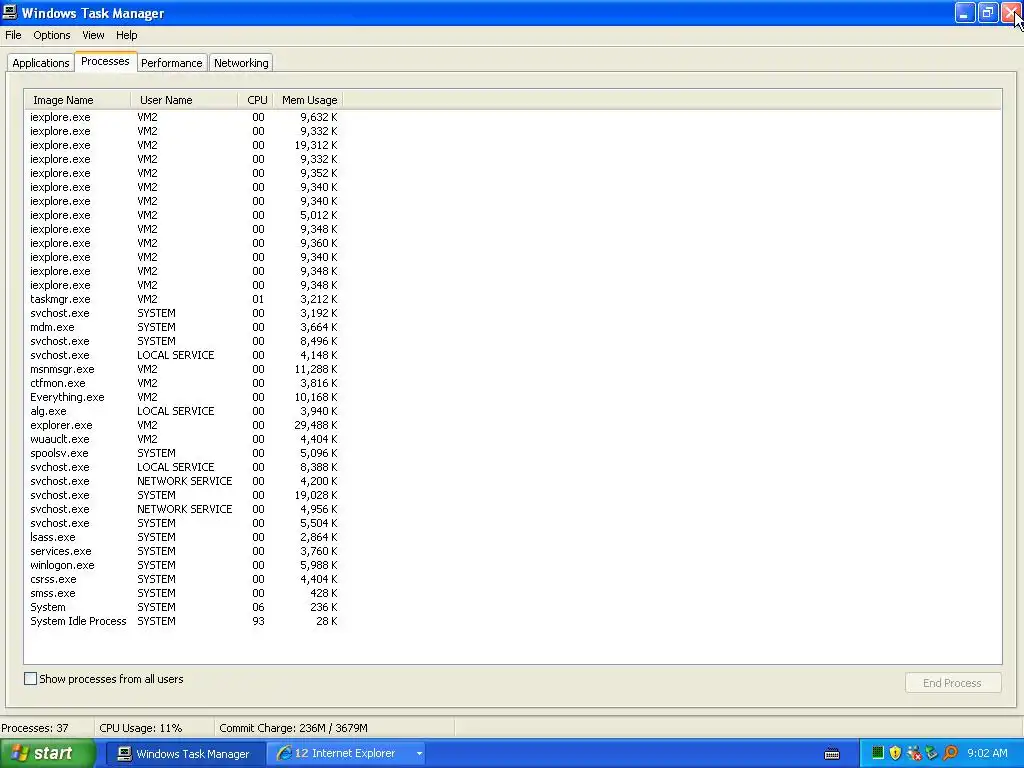Sort processes by CPU column header

pos(257,100)
